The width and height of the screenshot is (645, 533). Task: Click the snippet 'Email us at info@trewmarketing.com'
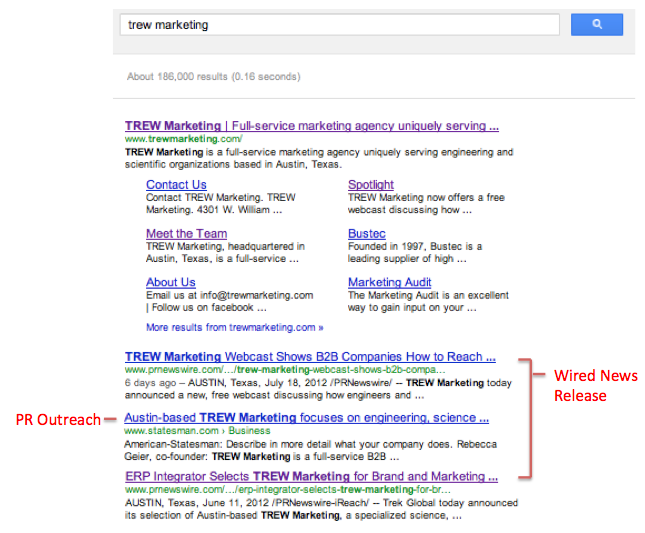[x=230, y=295]
